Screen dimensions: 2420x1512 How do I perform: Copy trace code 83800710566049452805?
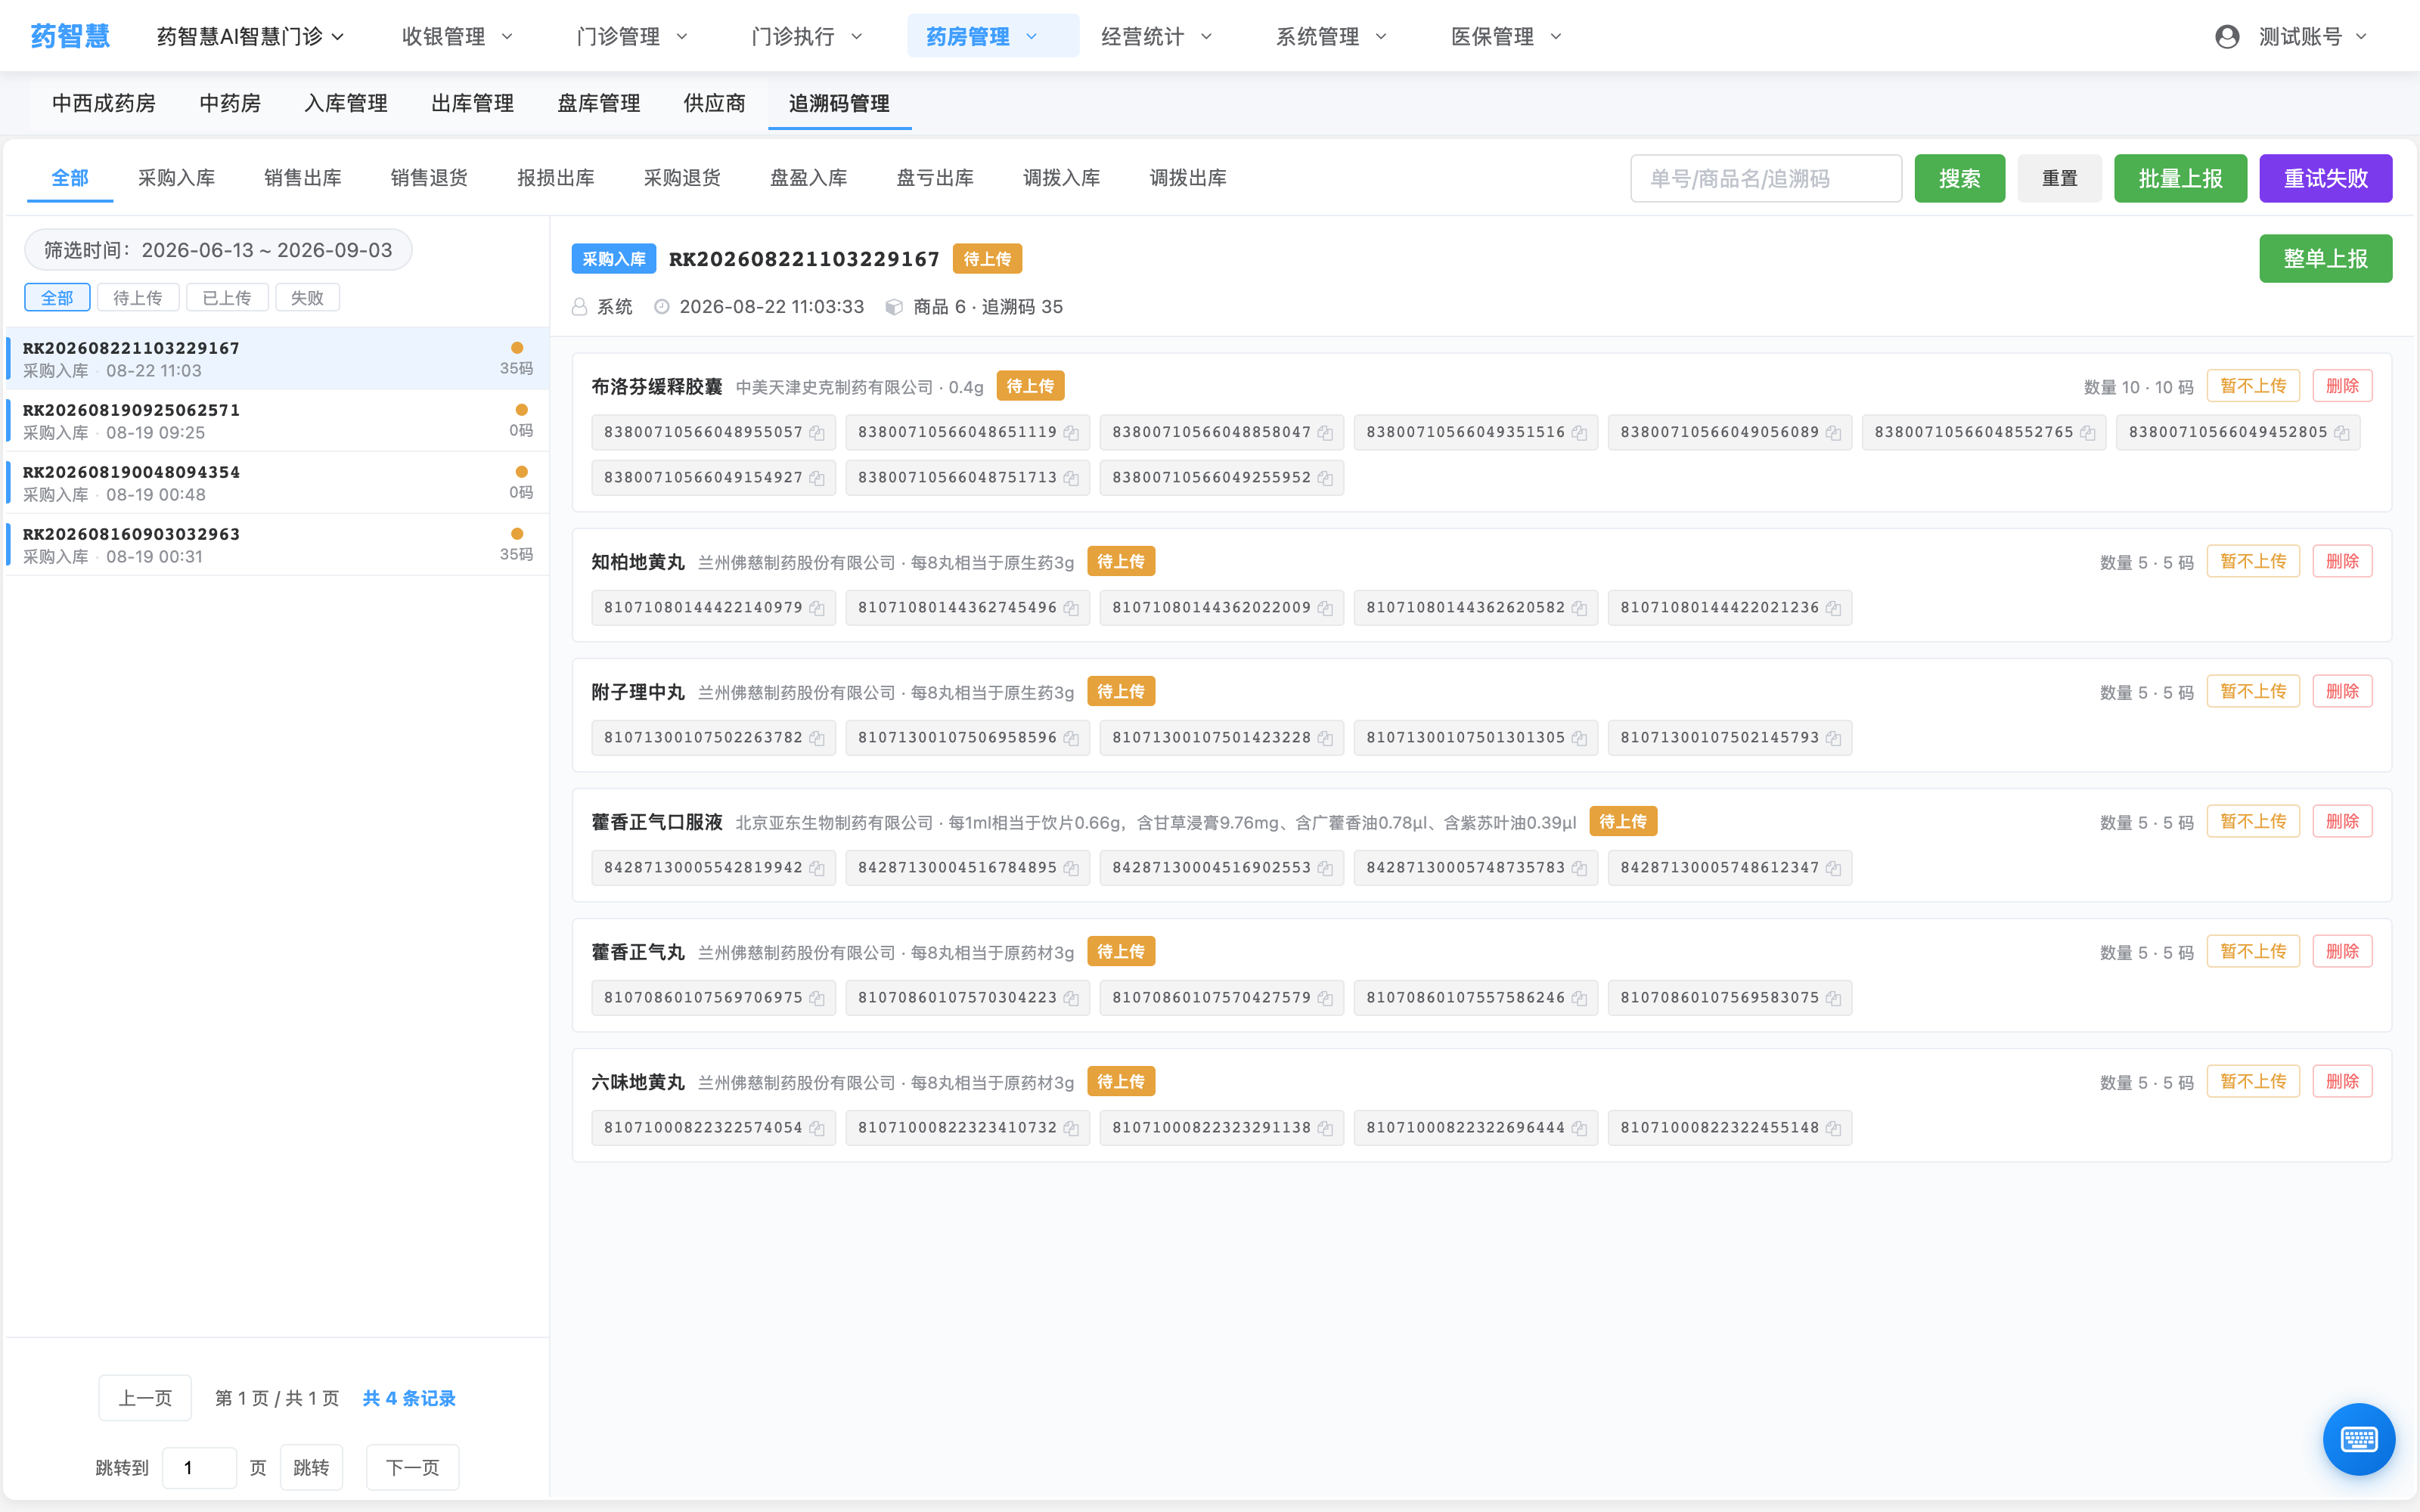pos(2341,433)
